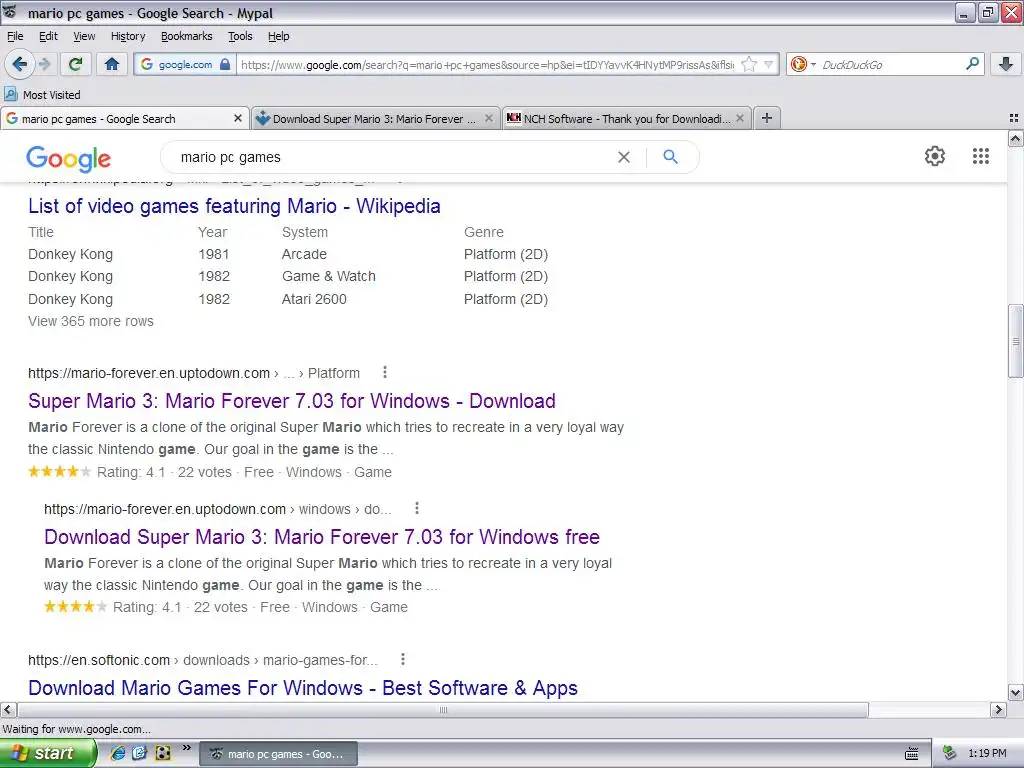Screen dimensions: 1024x768
Task: Expand the quick launch chevron
Action: click(x=186, y=747)
